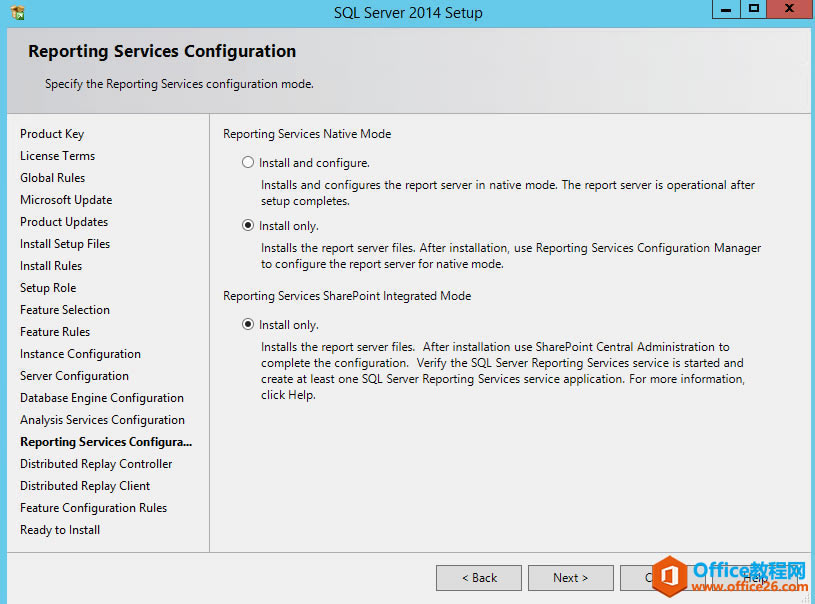Select Native Mode 'Install only' radio button
Screen dimensions: 815x604
(x=248, y=225)
